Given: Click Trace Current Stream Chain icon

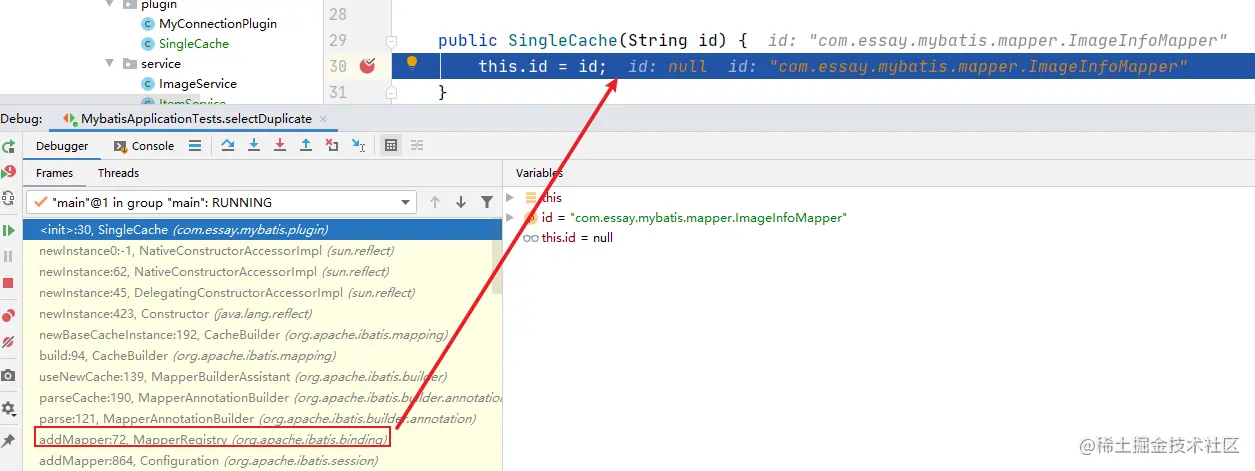Looking at the screenshot, I should point(417,146).
